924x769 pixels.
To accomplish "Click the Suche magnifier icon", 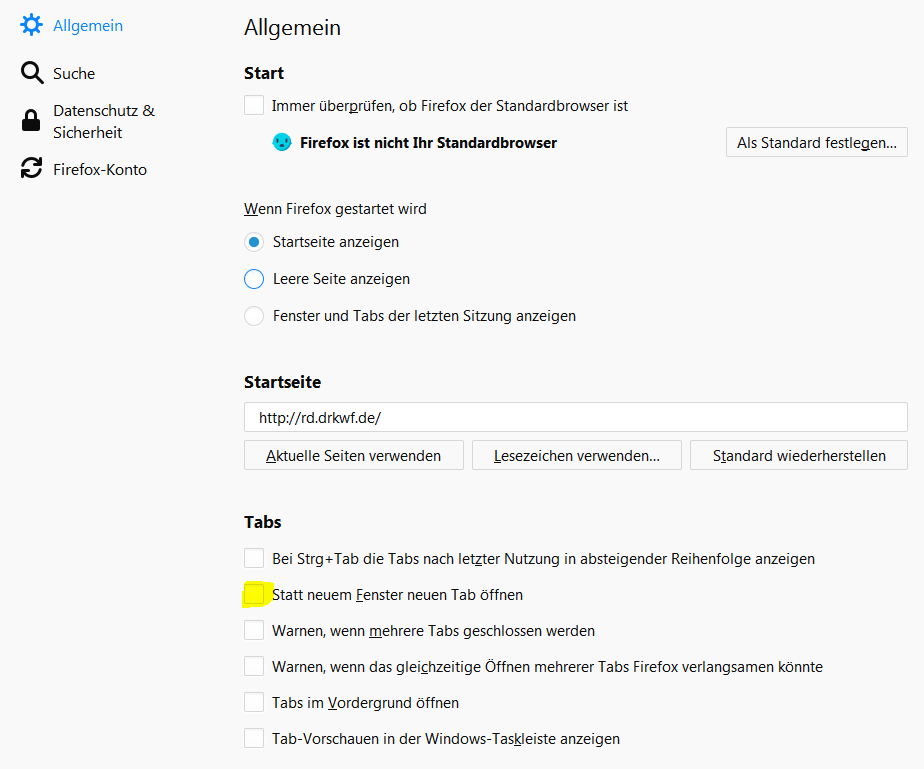I will (x=32, y=73).
